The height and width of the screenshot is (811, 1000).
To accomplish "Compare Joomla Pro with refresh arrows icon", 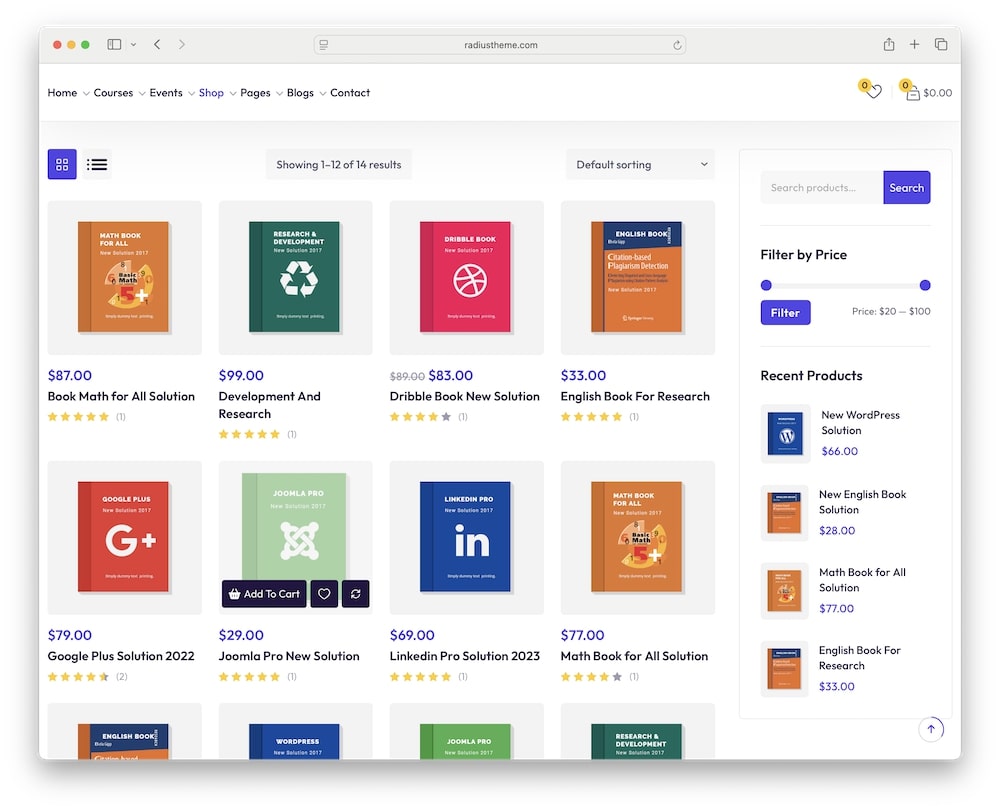I will (x=356, y=594).
